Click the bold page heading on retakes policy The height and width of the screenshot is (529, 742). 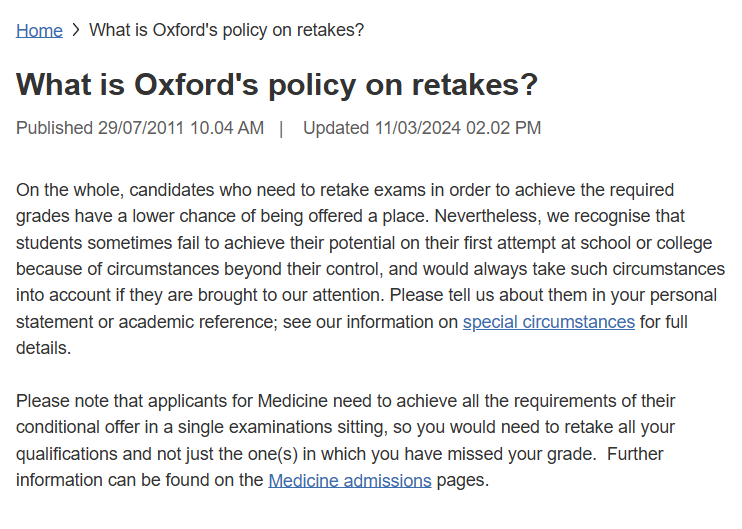[277, 85]
